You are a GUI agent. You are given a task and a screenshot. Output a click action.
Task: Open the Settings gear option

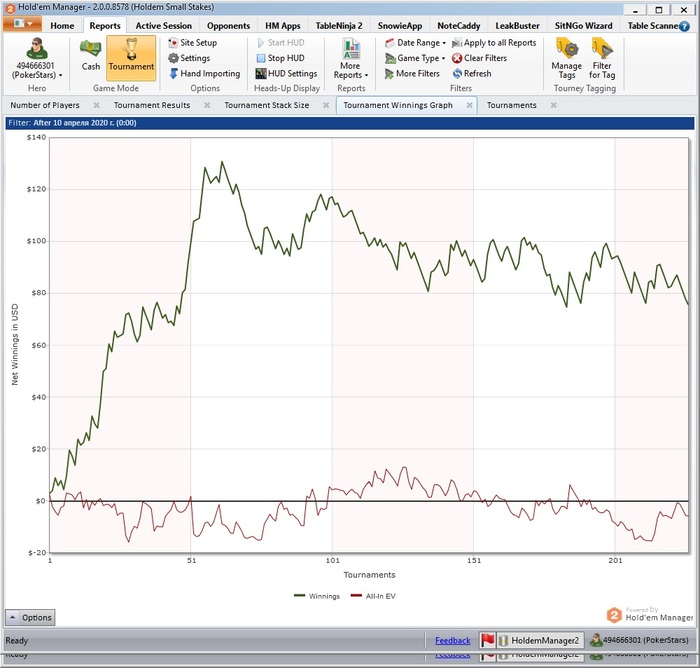click(189, 58)
